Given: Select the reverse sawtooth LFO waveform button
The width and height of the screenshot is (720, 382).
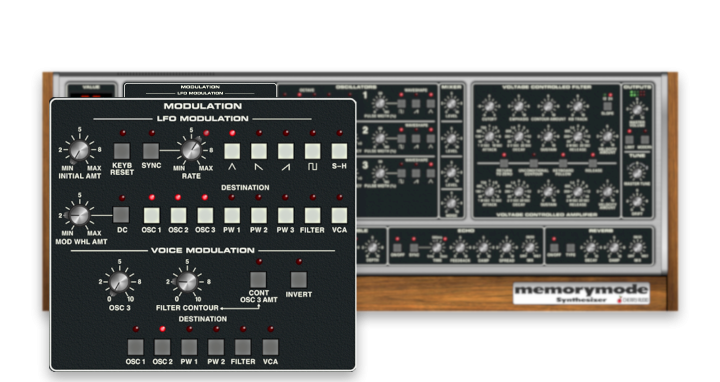Looking at the screenshot, I should tap(259, 151).
